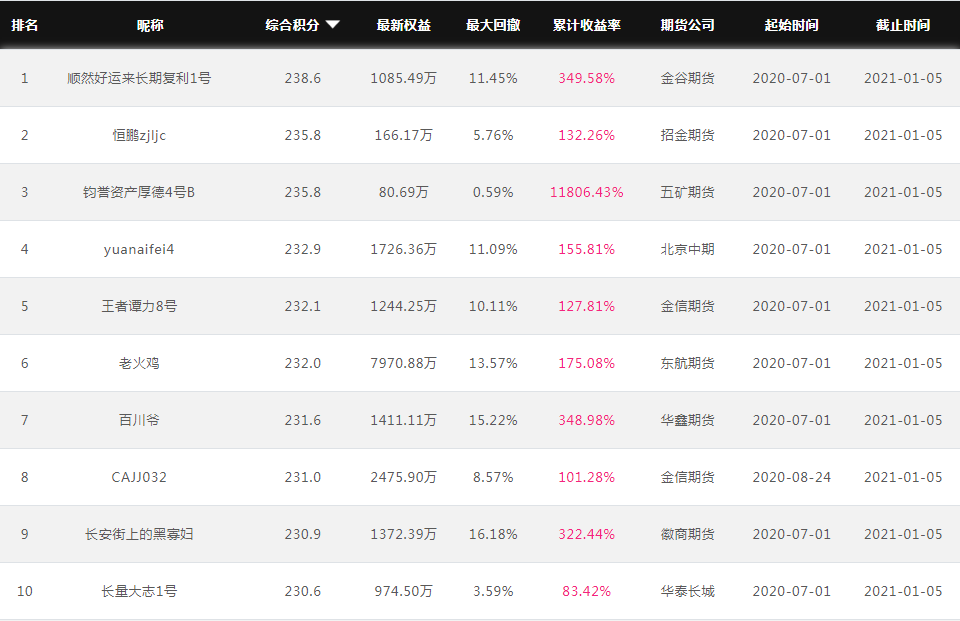Screen dimensions: 960x621
Task: Sort by 综合积分 column header
Action: coord(292,25)
